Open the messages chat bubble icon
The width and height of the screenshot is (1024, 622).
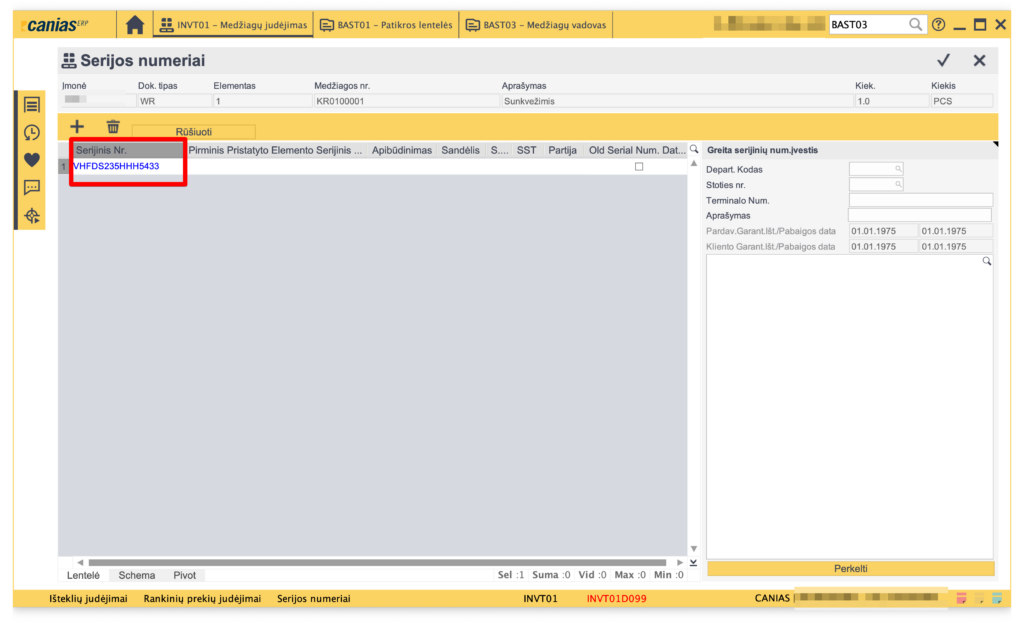pyautogui.click(x=32, y=187)
